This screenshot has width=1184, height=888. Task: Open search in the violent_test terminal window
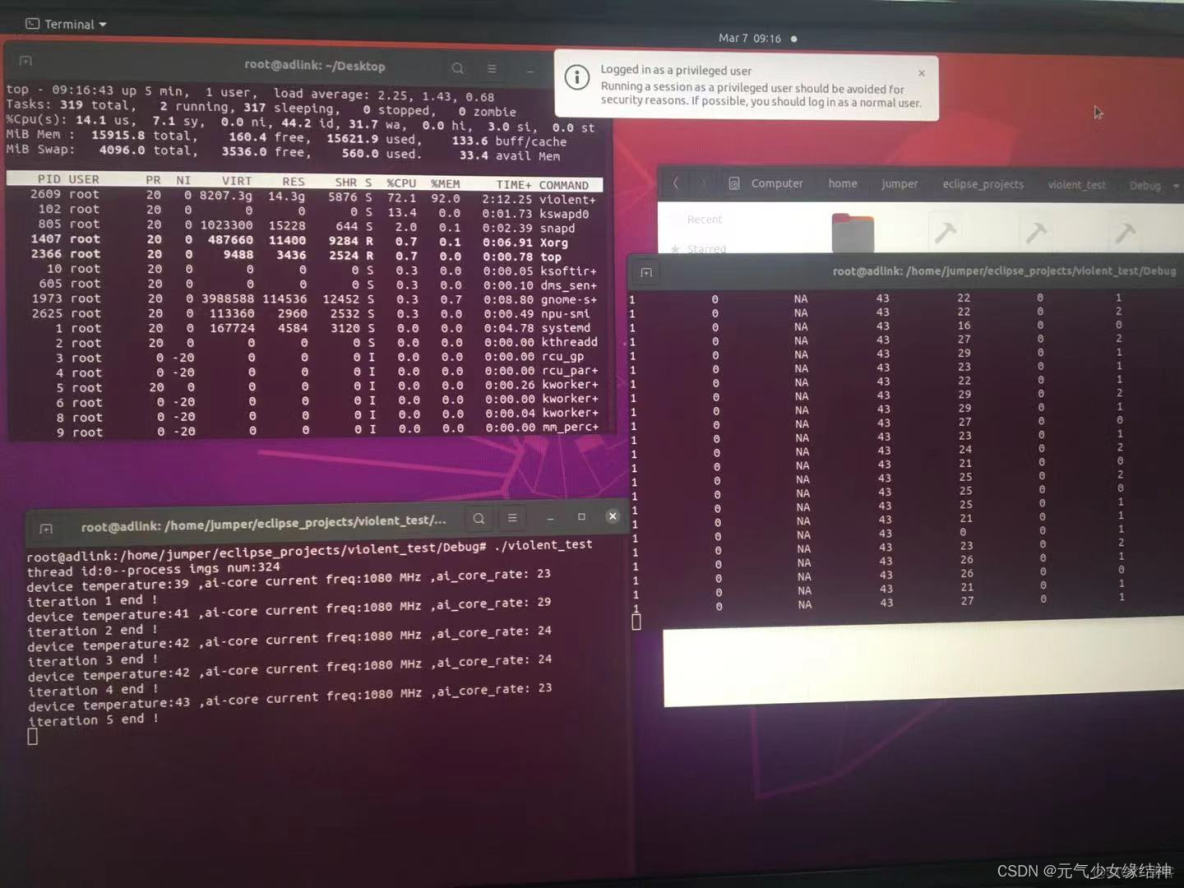[479, 518]
